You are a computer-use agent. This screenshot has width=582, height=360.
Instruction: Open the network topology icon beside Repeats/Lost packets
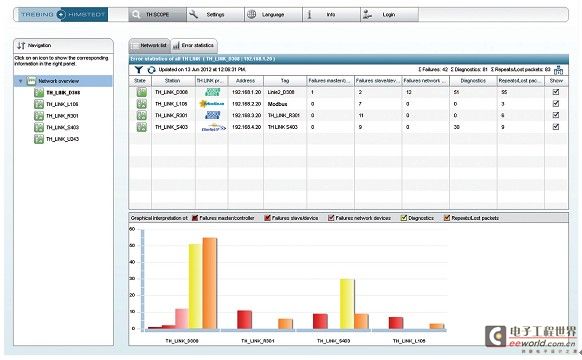[x=558, y=70]
